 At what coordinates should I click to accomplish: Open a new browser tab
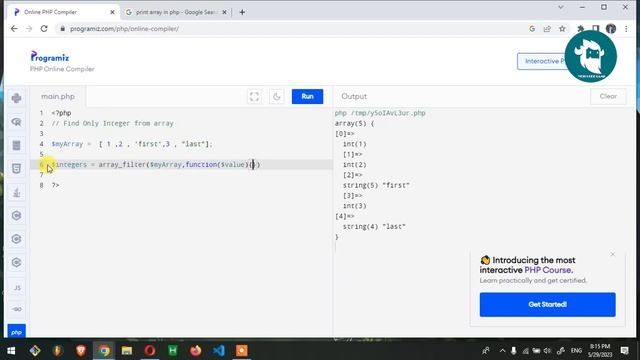pos(242,12)
